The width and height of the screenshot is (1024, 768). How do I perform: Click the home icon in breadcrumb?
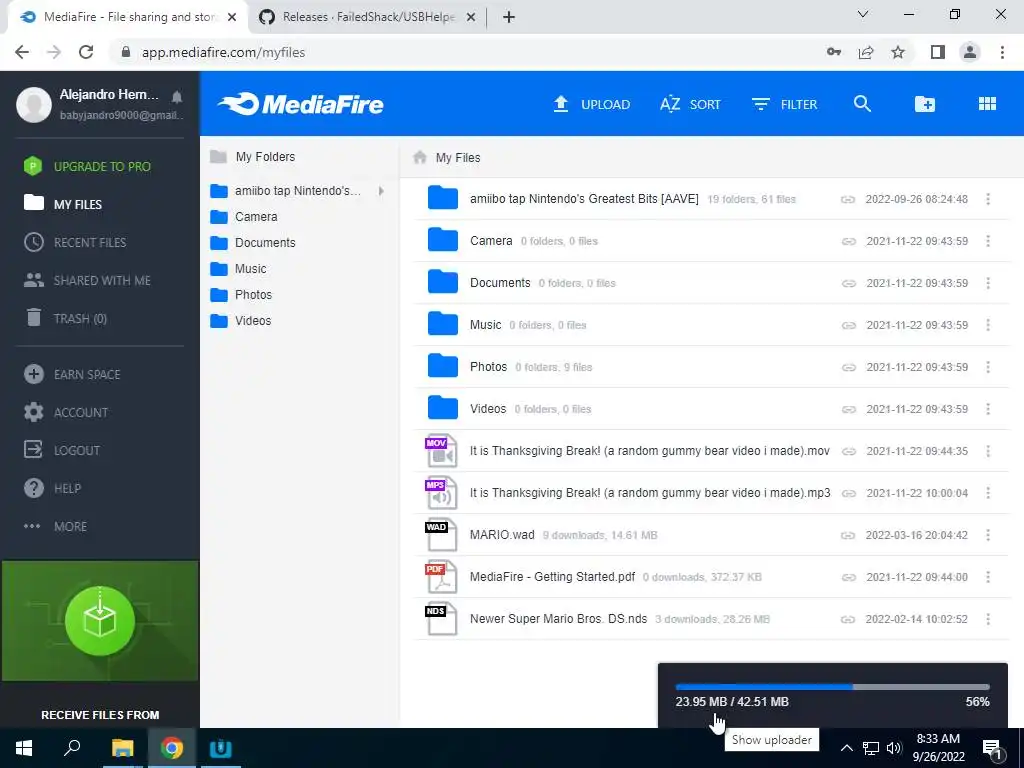pos(420,157)
